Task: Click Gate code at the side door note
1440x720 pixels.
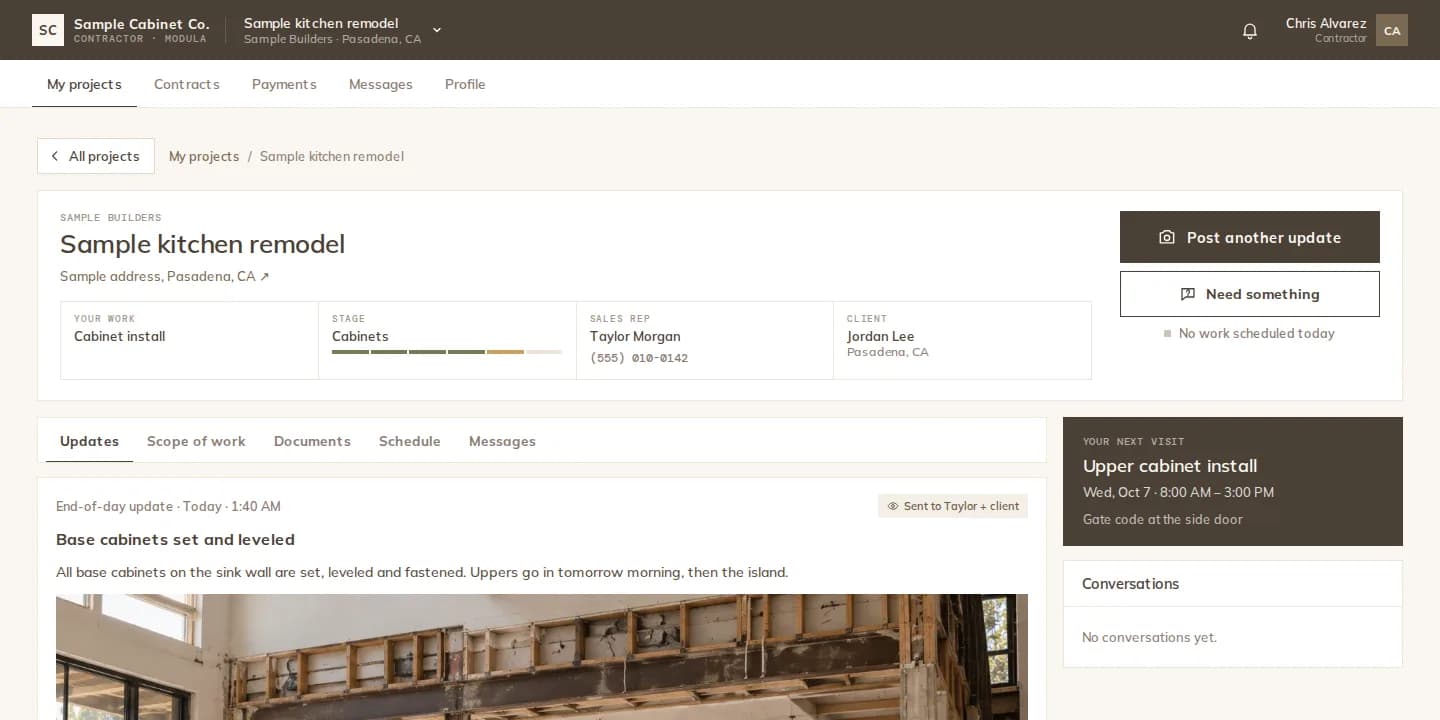Action: [x=1162, y=520]
